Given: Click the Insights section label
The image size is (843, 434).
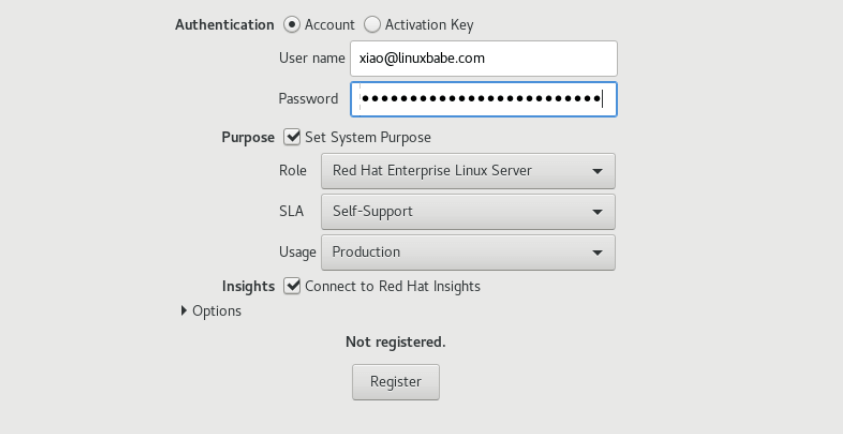Looking at the screenshot, I should tap(249, 286).
